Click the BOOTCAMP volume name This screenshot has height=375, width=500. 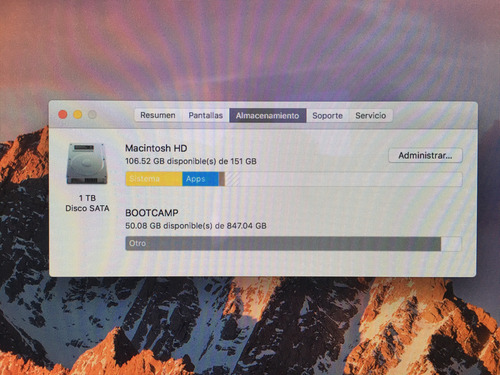coord(152,213)
